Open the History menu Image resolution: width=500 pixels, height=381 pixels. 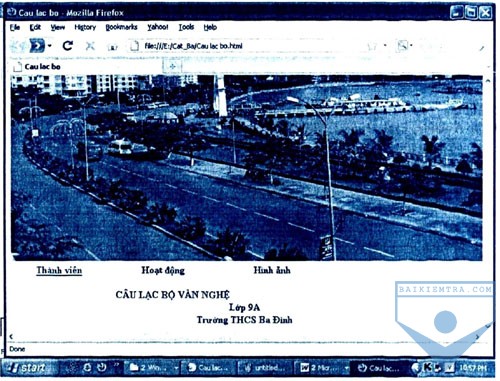click(85, 27)
